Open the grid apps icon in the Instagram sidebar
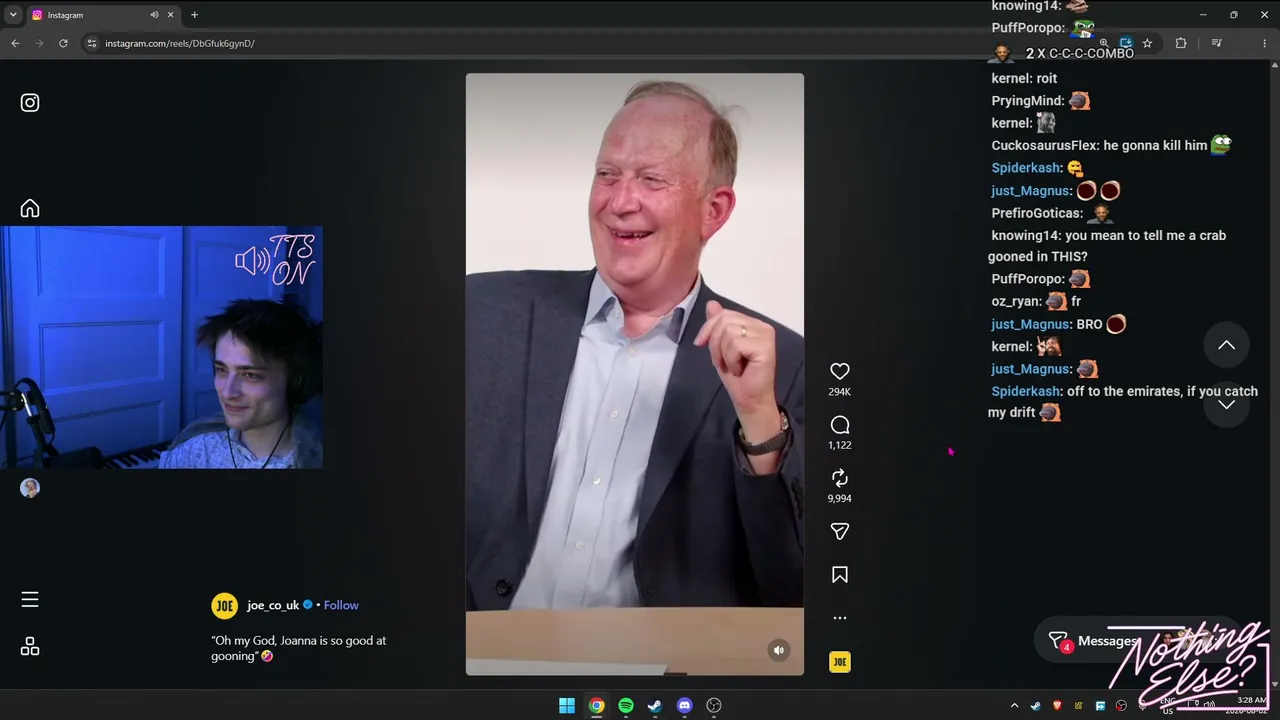Image resolution: width=1280 pixels, height=720 pixels. pyautogui.click(x=30, y=647)
